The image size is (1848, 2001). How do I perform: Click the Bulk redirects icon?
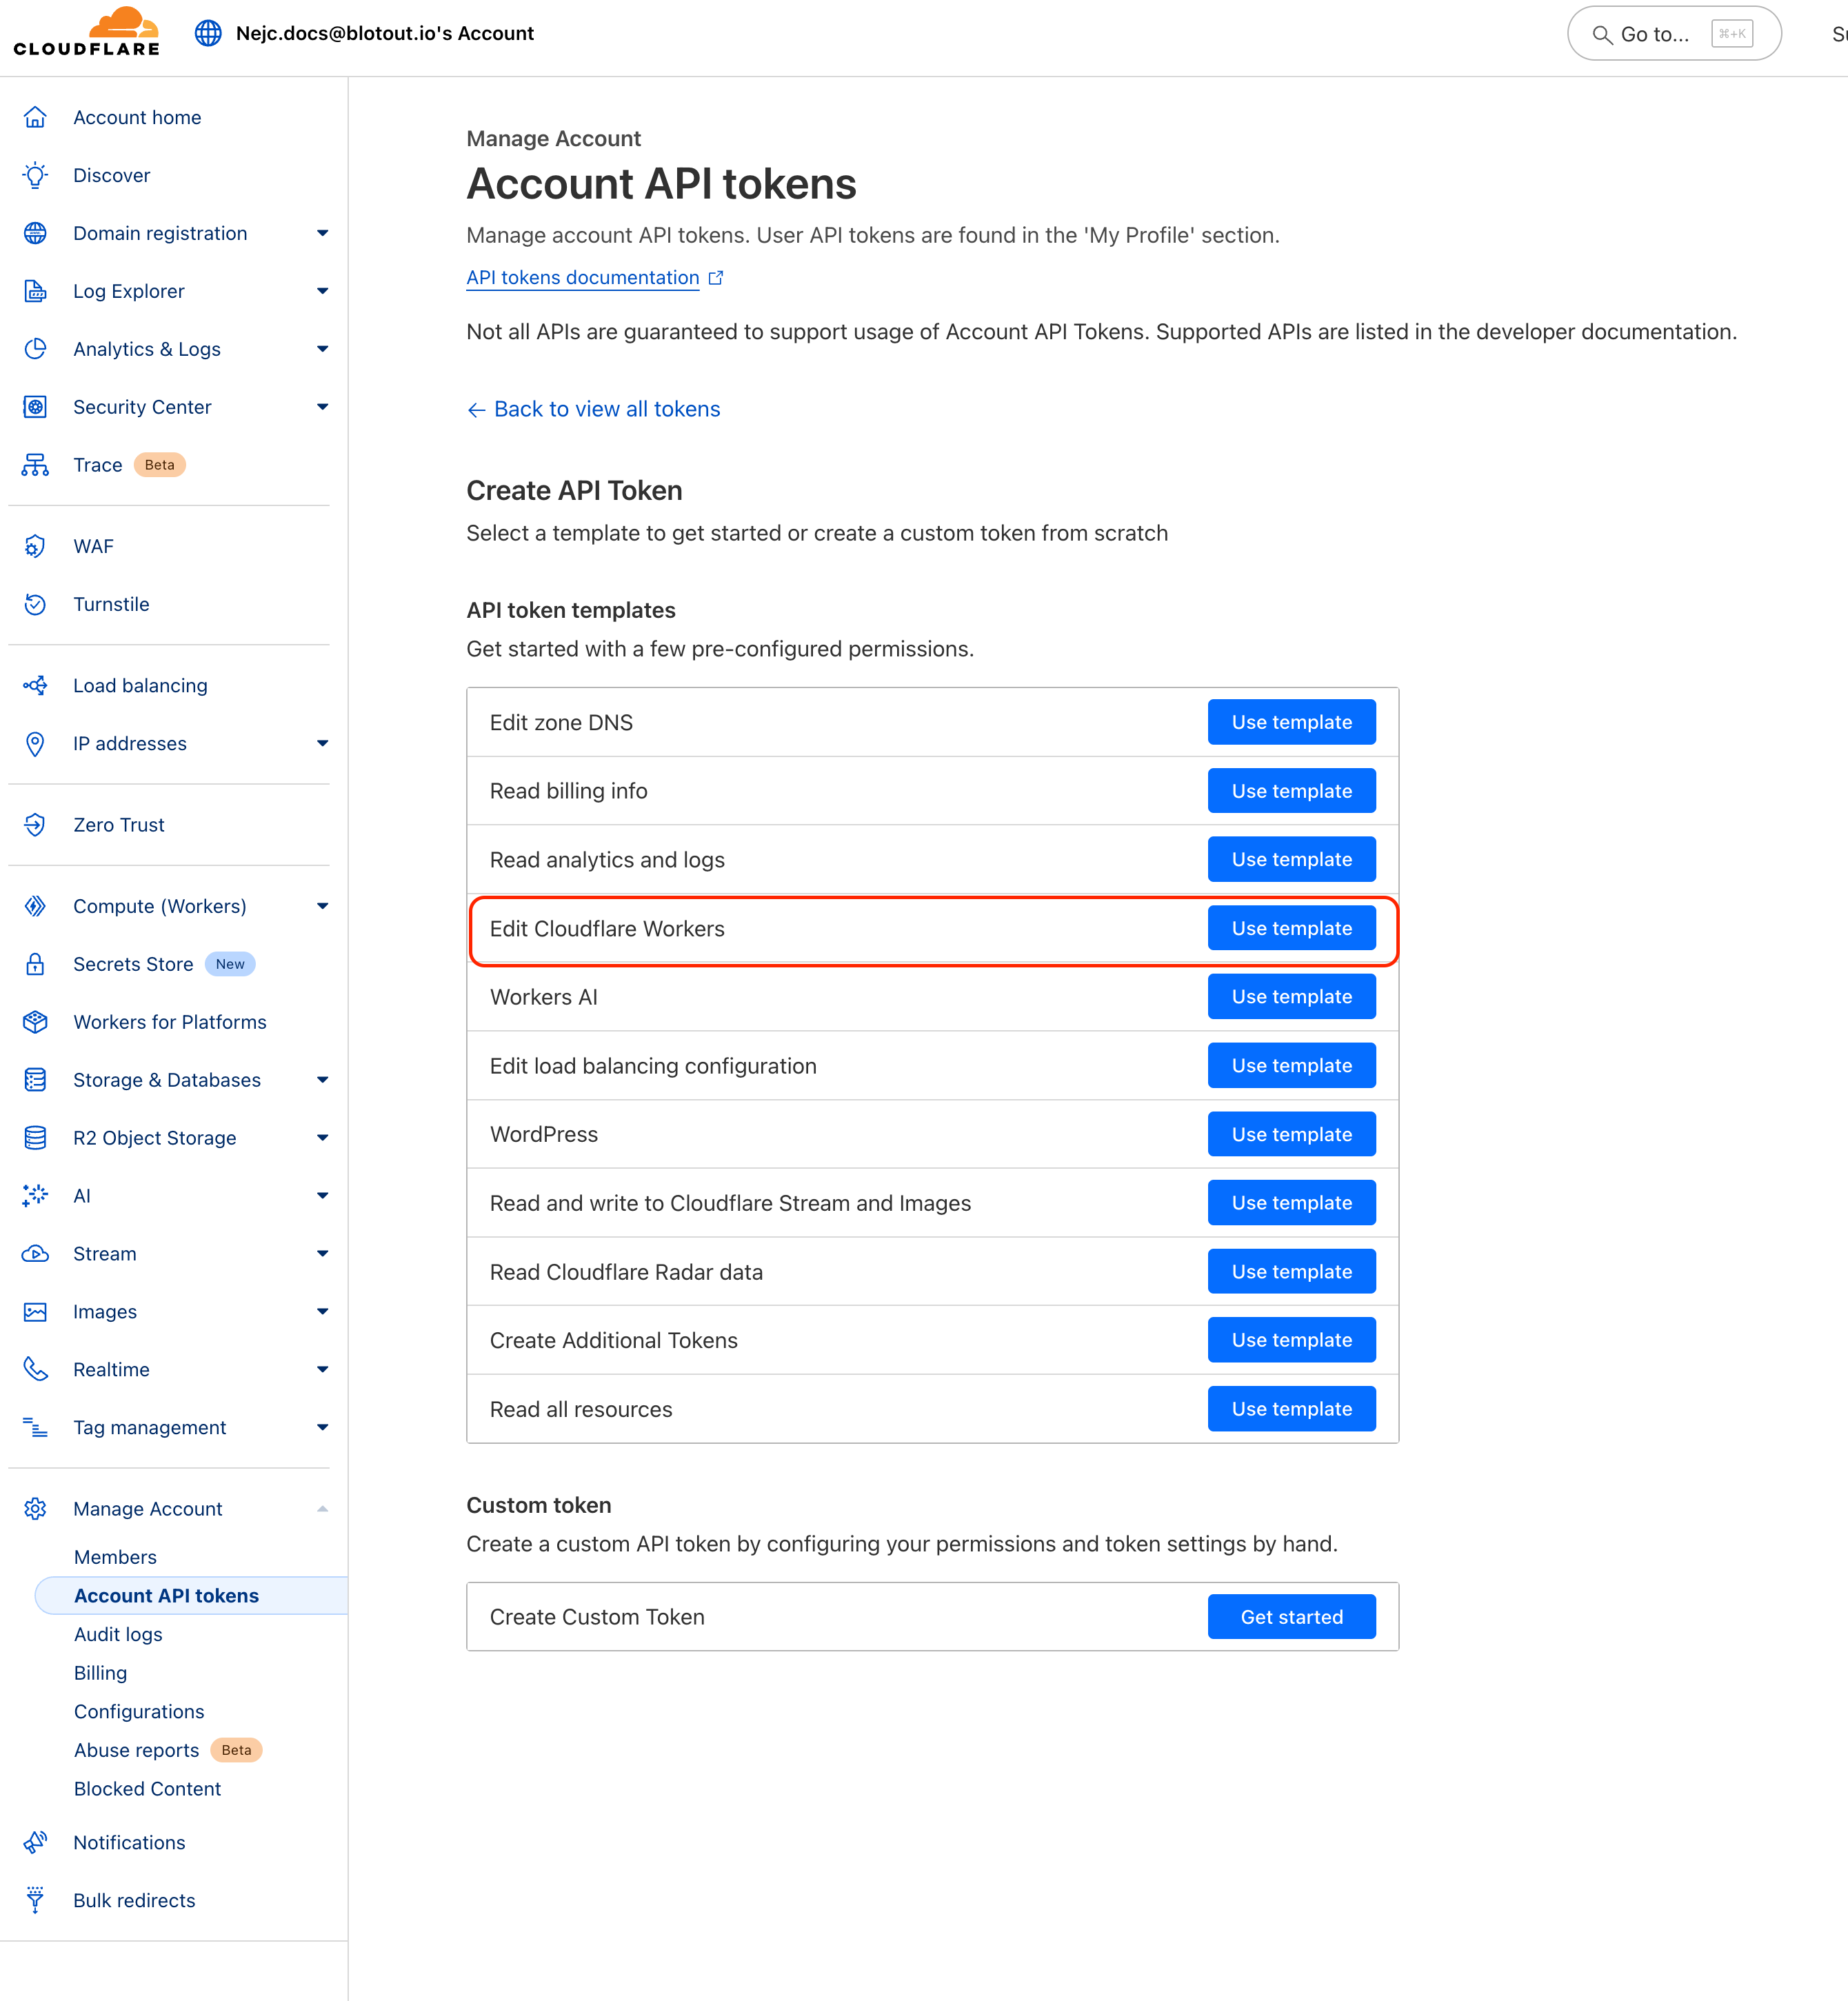[x=35, y=1900]
